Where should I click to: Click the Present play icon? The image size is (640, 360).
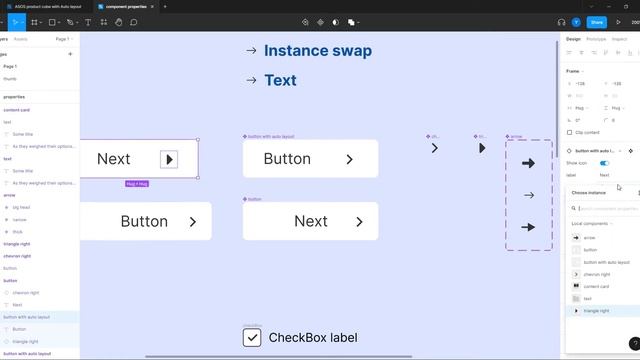(x=618, y=22)
